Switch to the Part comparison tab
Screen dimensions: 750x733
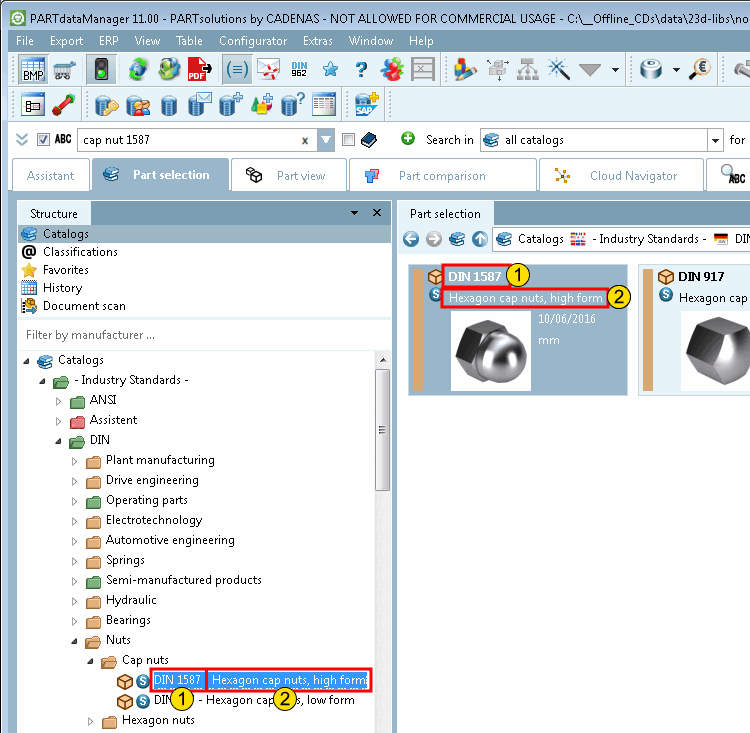click(442, 176)
